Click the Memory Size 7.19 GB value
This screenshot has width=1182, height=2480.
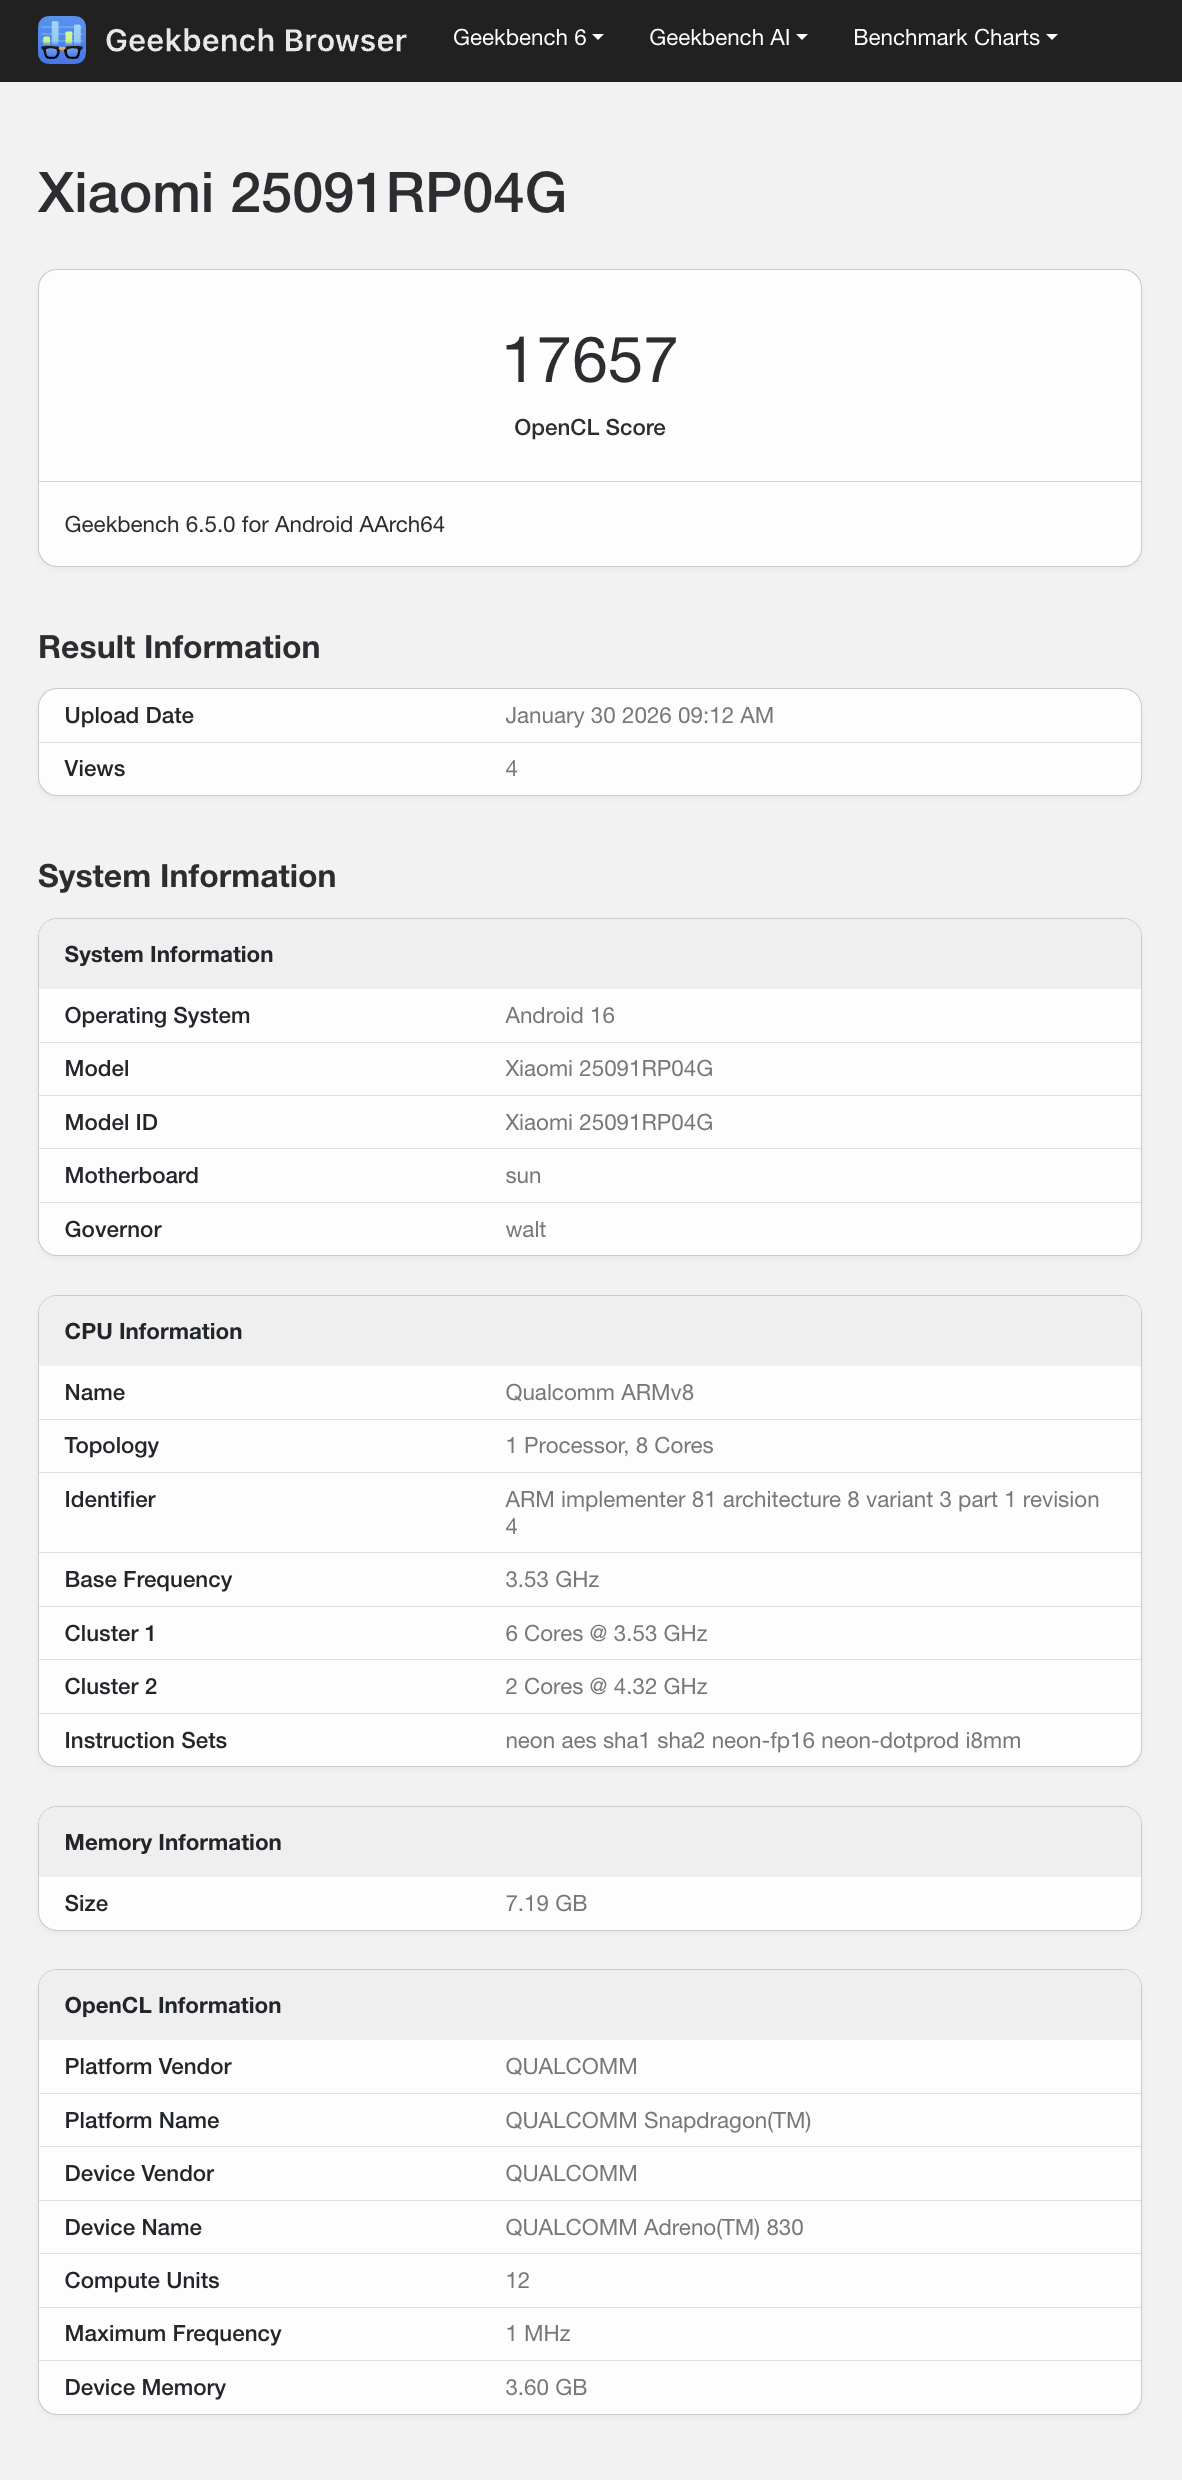pos(546,1904)
